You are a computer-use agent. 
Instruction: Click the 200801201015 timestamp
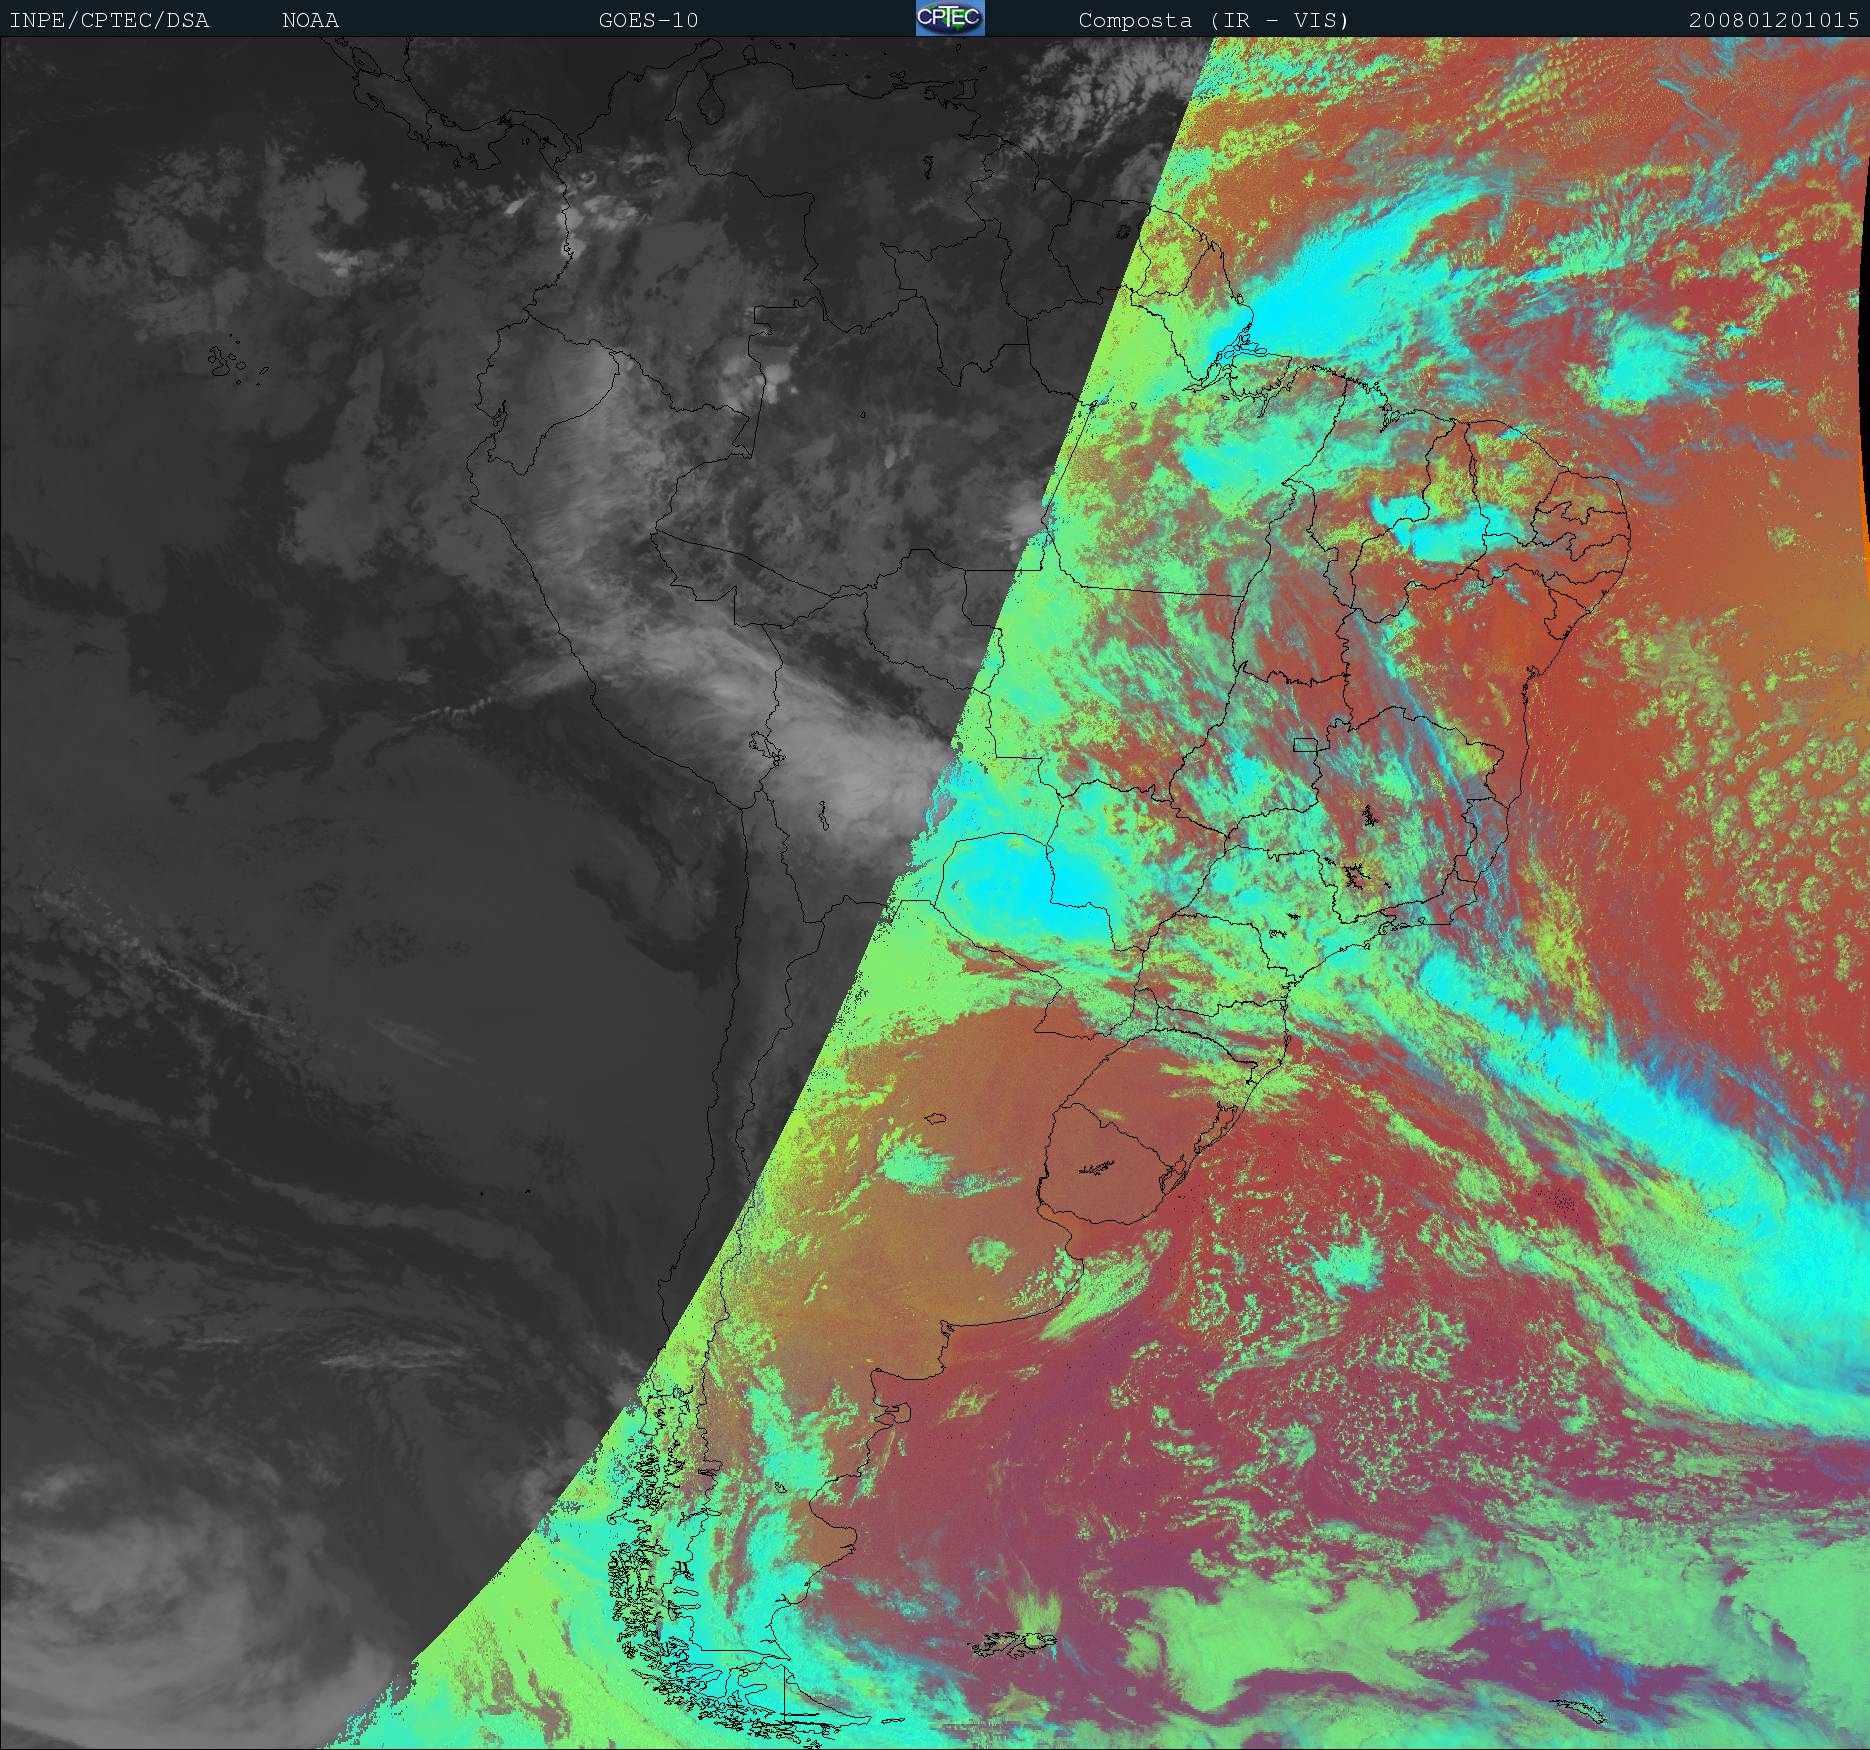point(1773,21)
